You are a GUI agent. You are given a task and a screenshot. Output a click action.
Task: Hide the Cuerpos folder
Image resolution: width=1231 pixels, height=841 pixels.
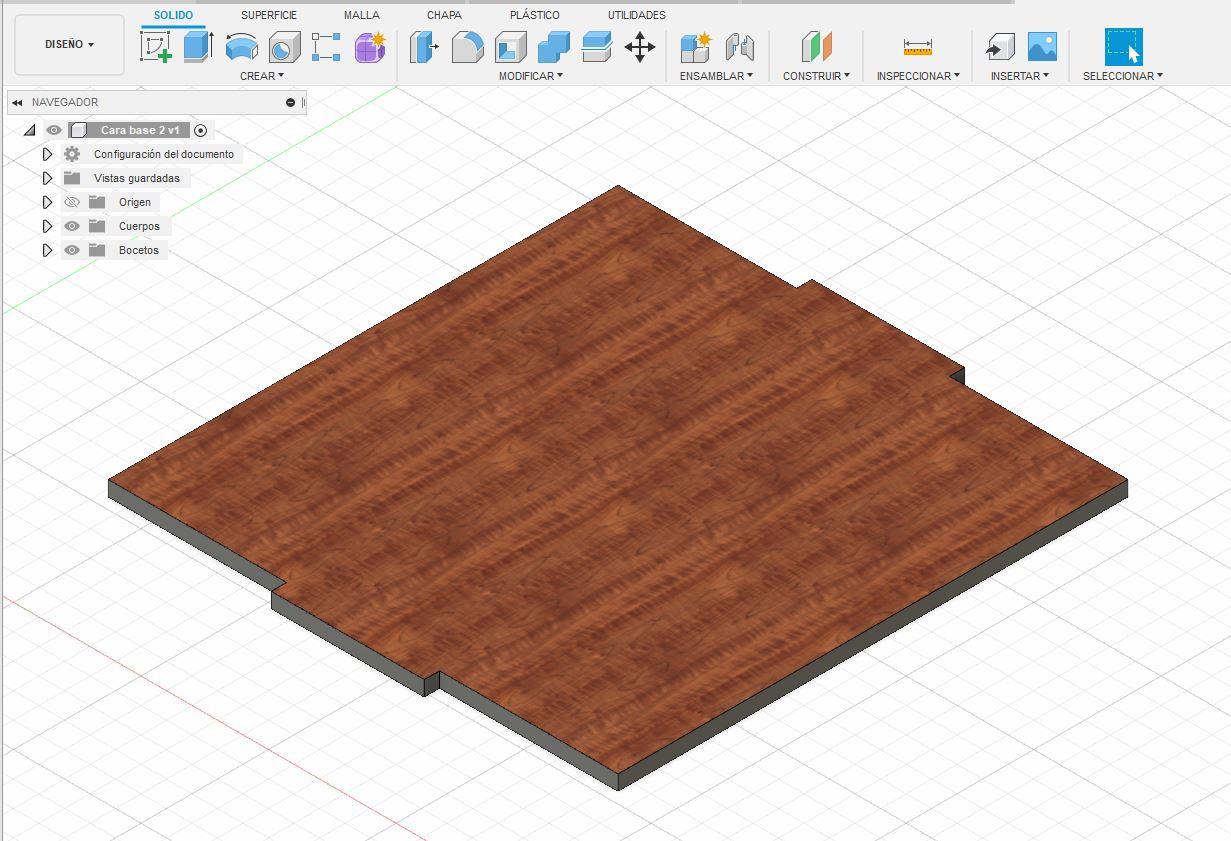[x=72, y=226]
